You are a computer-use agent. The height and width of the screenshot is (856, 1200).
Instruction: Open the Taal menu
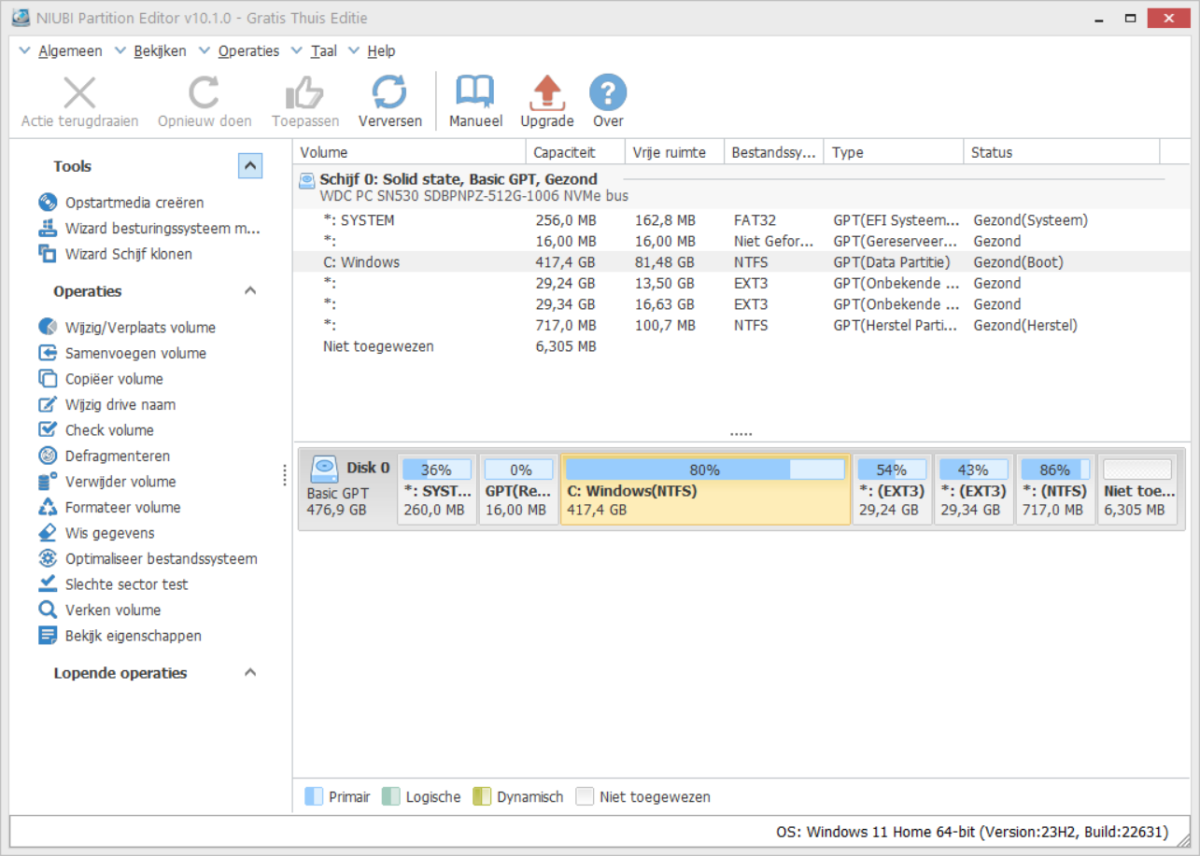click(323, 51)
